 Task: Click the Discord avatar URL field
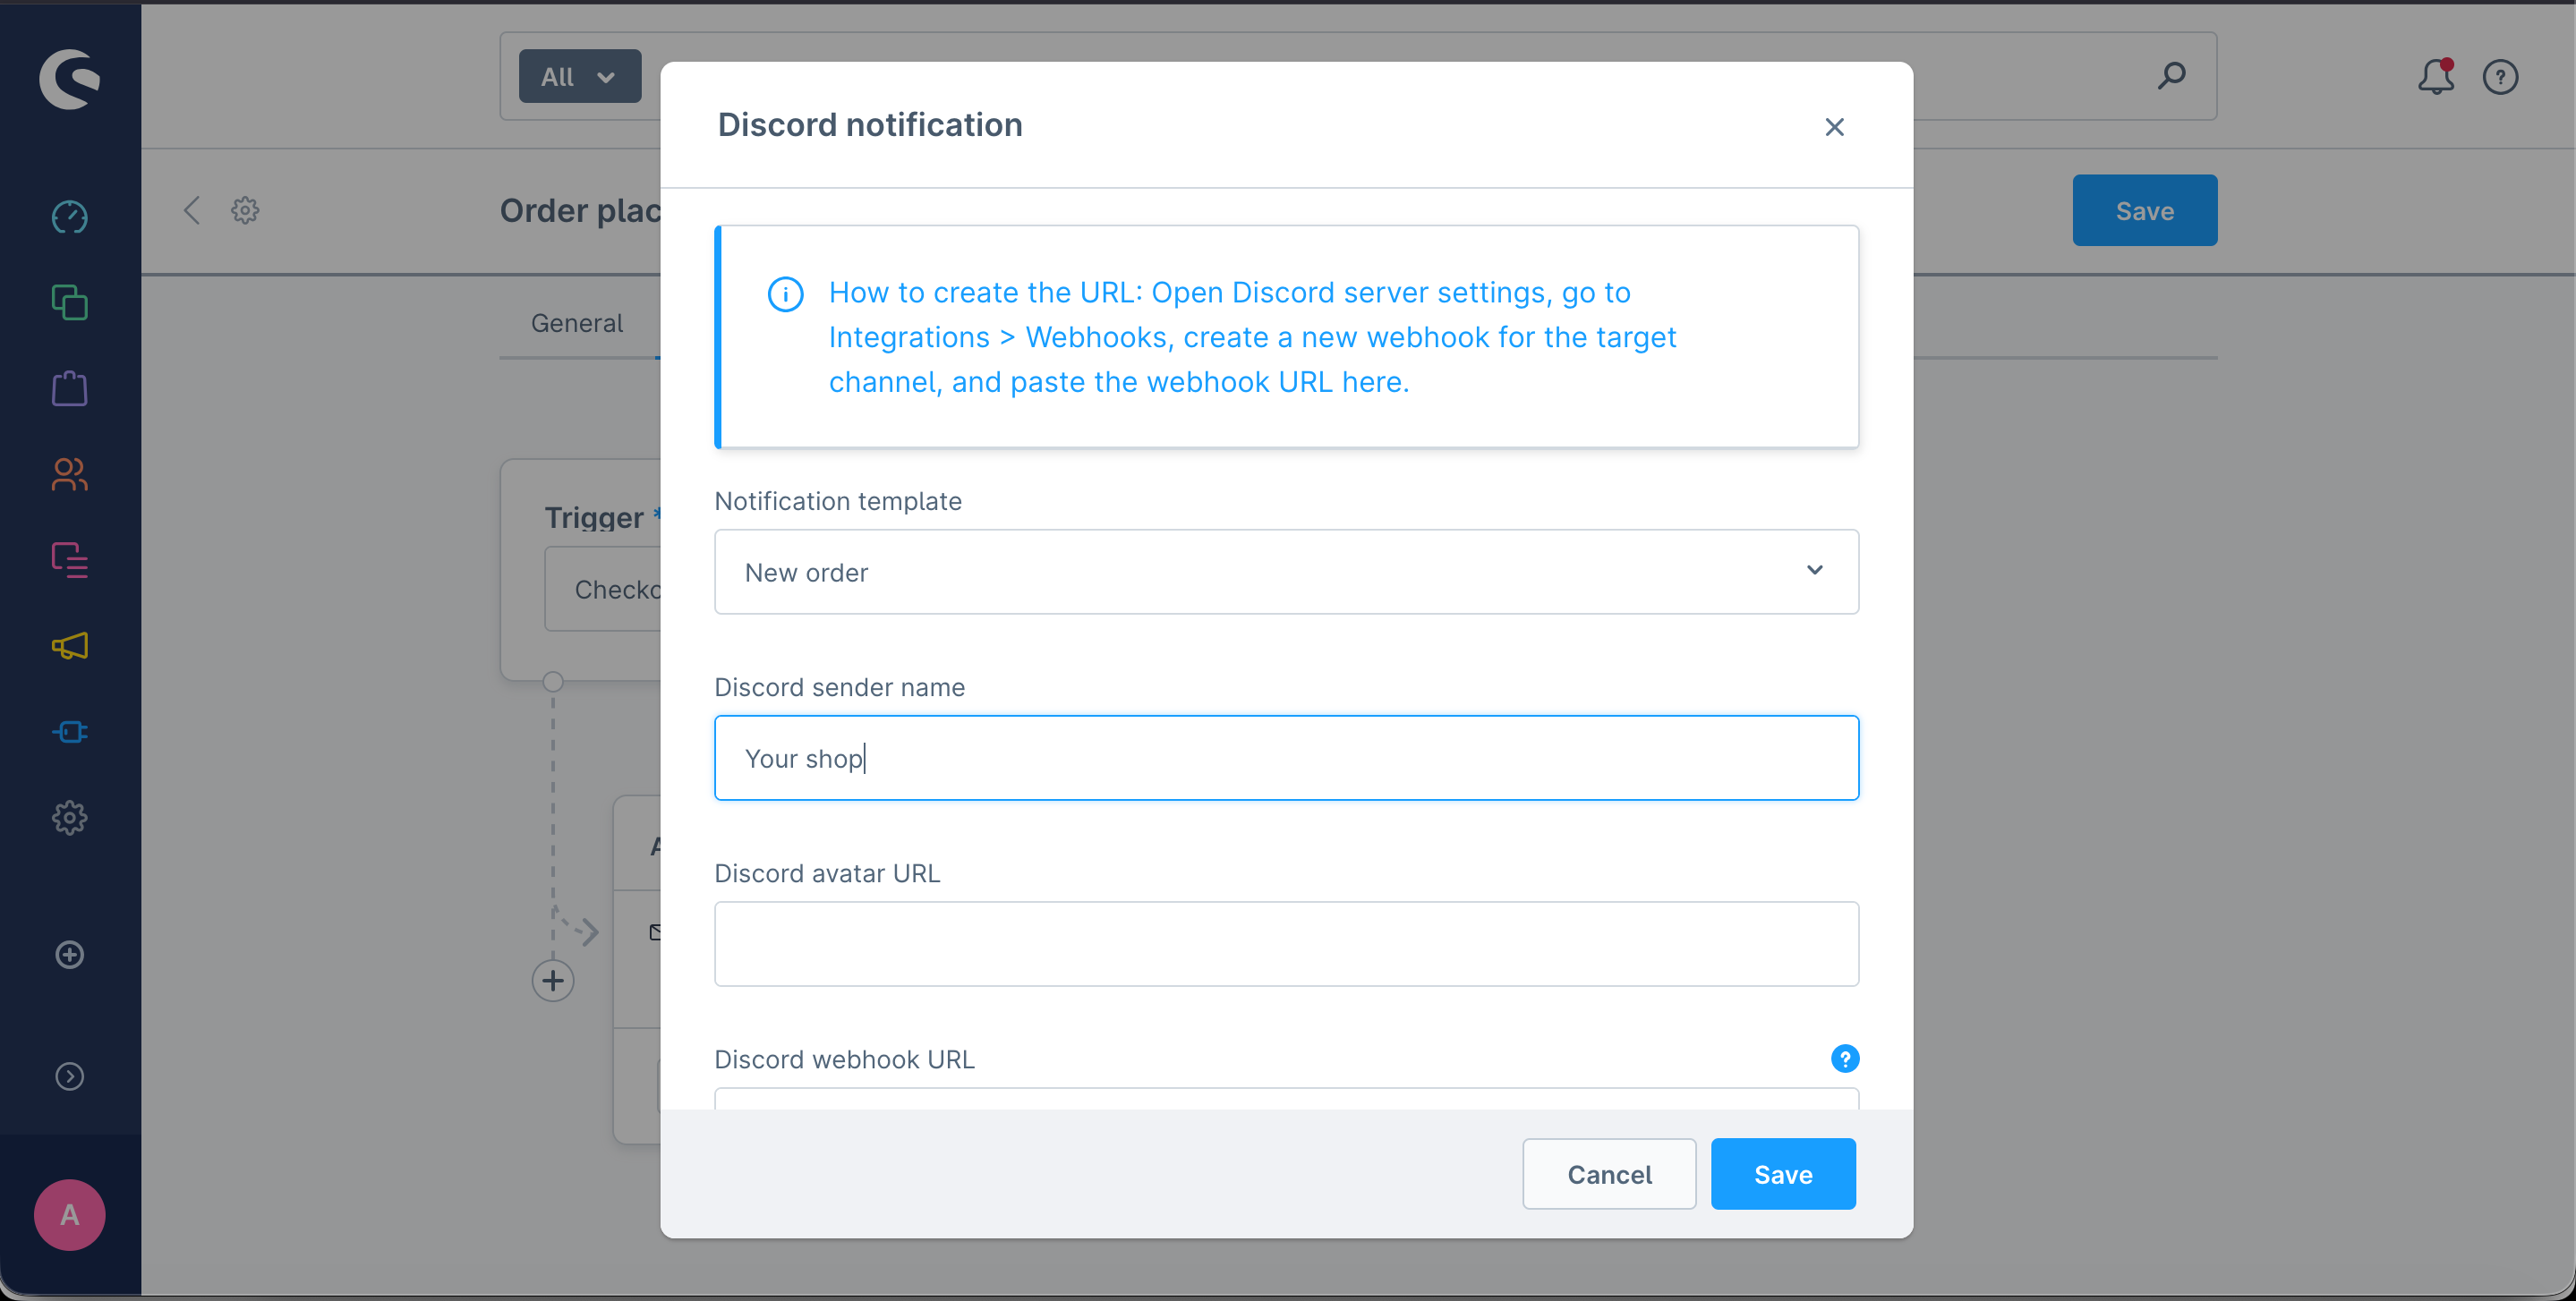[1286, 944]
